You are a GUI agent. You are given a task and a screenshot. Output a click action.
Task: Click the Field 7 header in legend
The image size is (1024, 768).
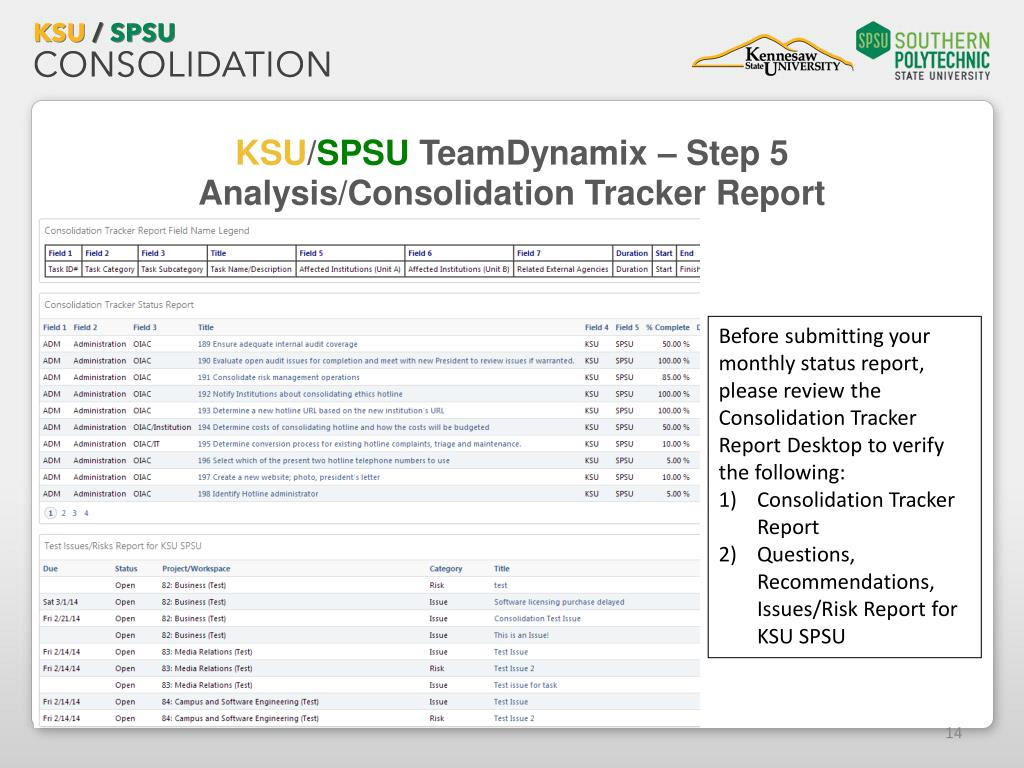tap(563, 253)
